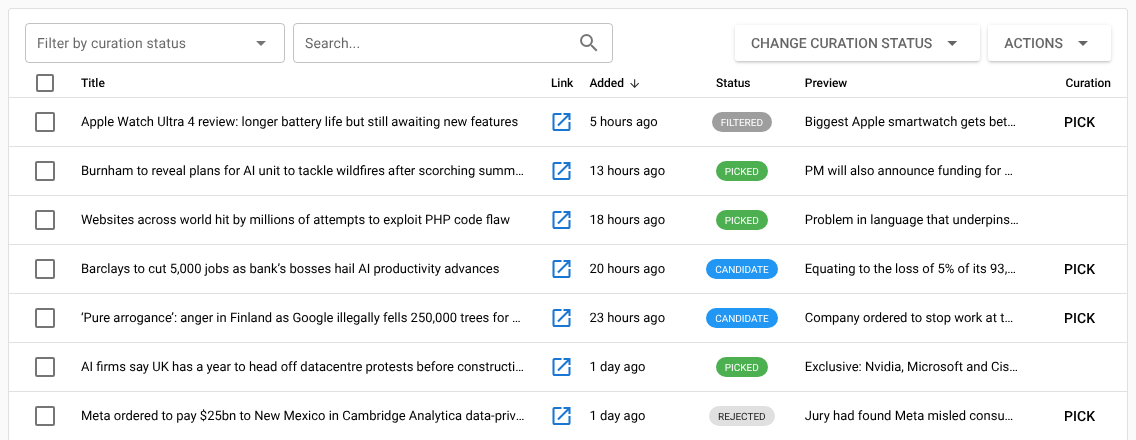Click the Link column header
1136x440 pixels.
click(x=561, y=83)
